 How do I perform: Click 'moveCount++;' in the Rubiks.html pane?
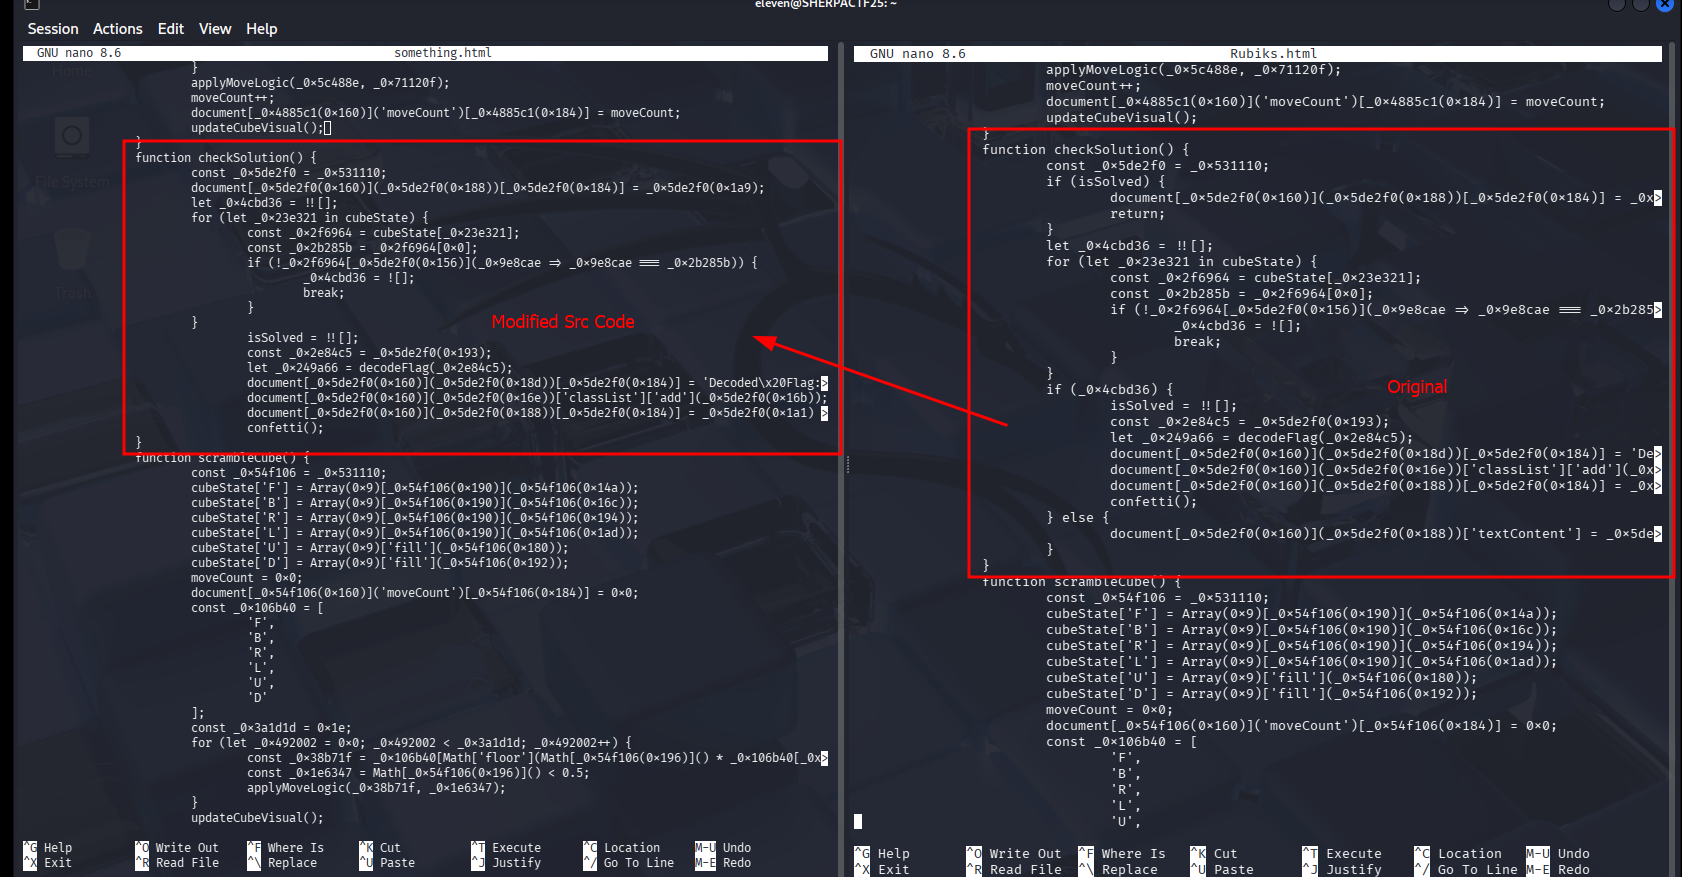pos(1094,86)
